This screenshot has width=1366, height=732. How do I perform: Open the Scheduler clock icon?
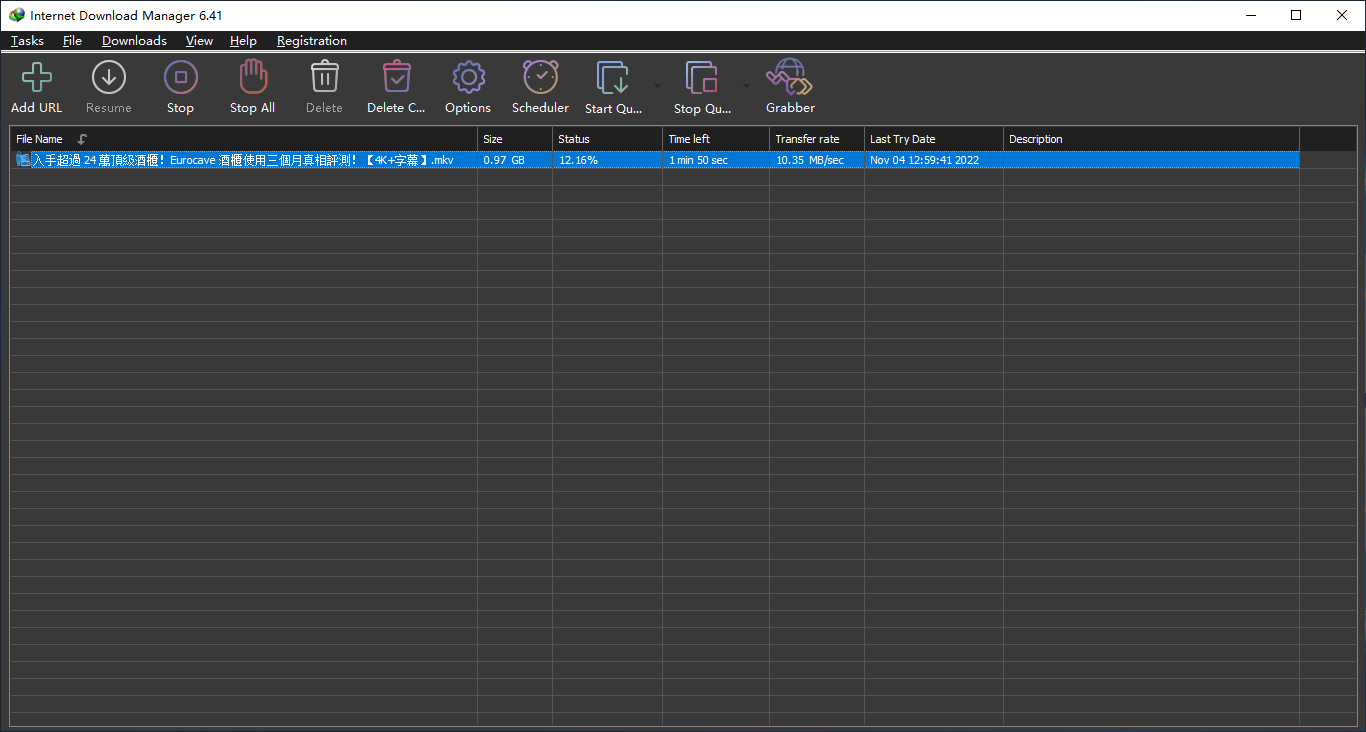(x=540, y=78)
